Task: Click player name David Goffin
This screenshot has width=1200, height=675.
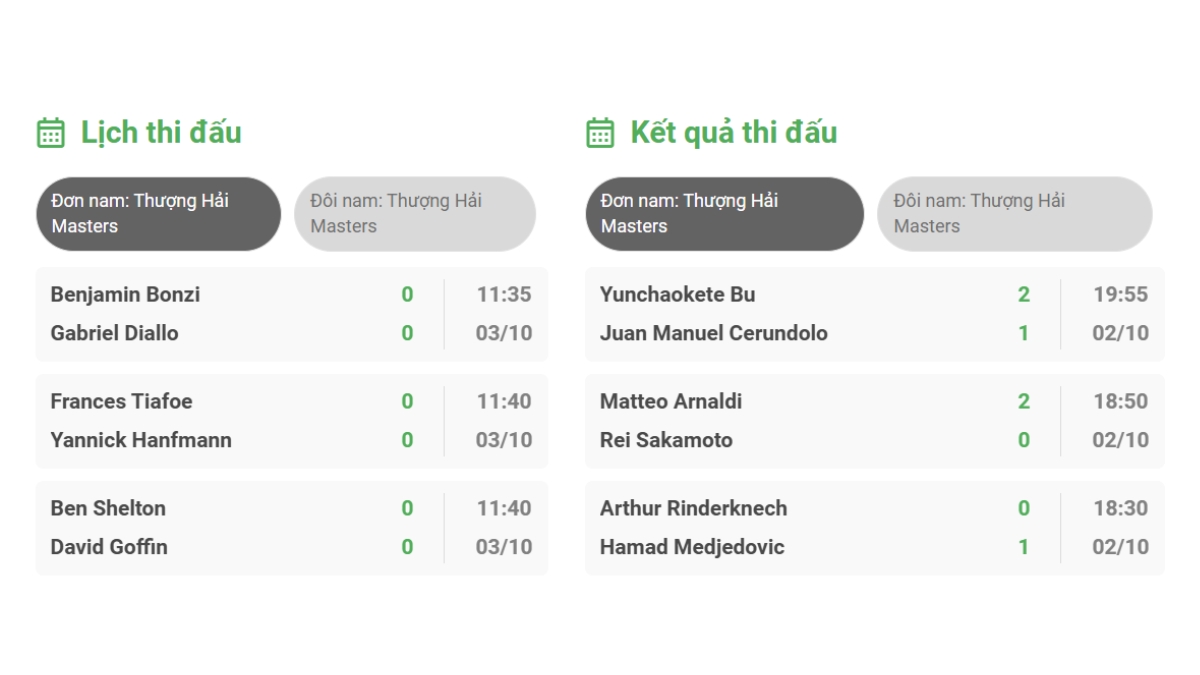Action: [109, 547]
